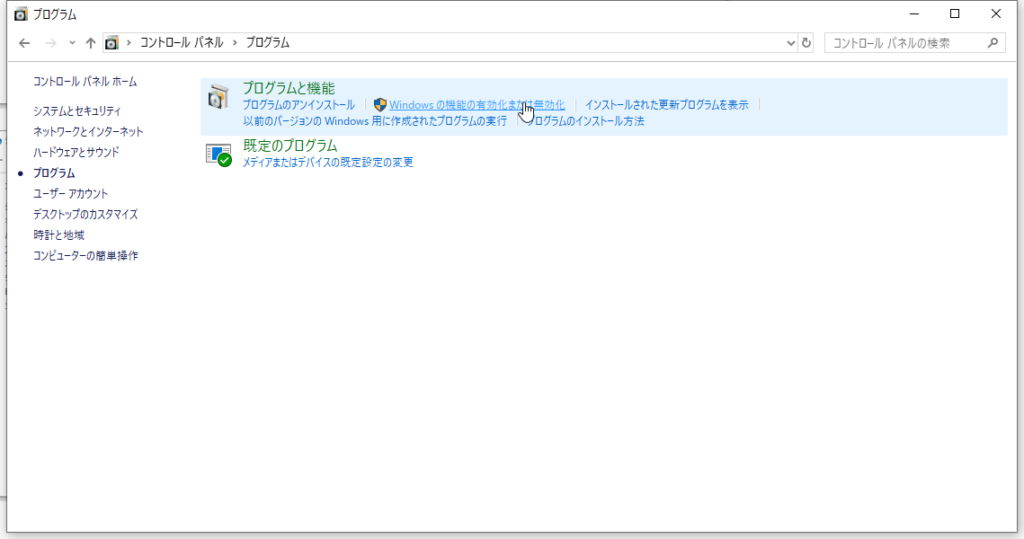Go to システムとセキュリティ category

pyautogui.click(x=77, y=111)
